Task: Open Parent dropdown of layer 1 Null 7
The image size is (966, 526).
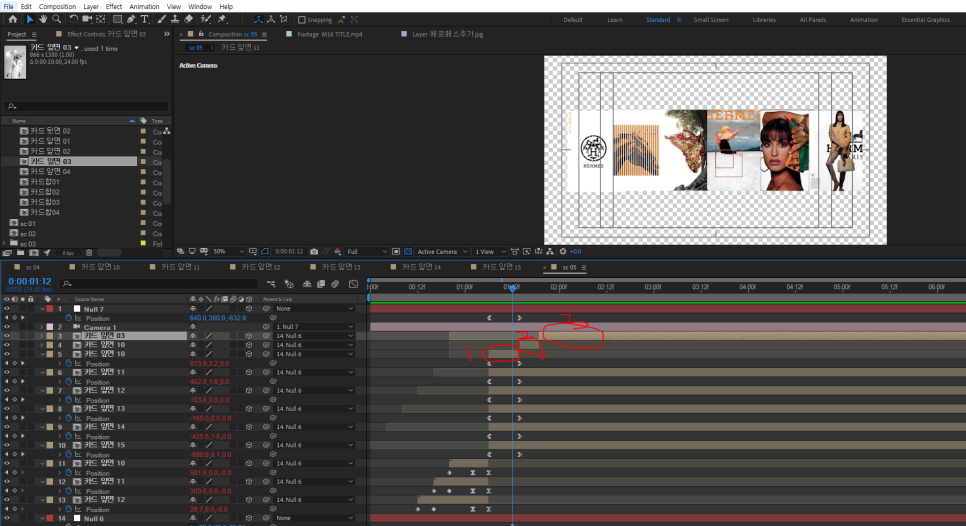Action: [x=314, y=309]
